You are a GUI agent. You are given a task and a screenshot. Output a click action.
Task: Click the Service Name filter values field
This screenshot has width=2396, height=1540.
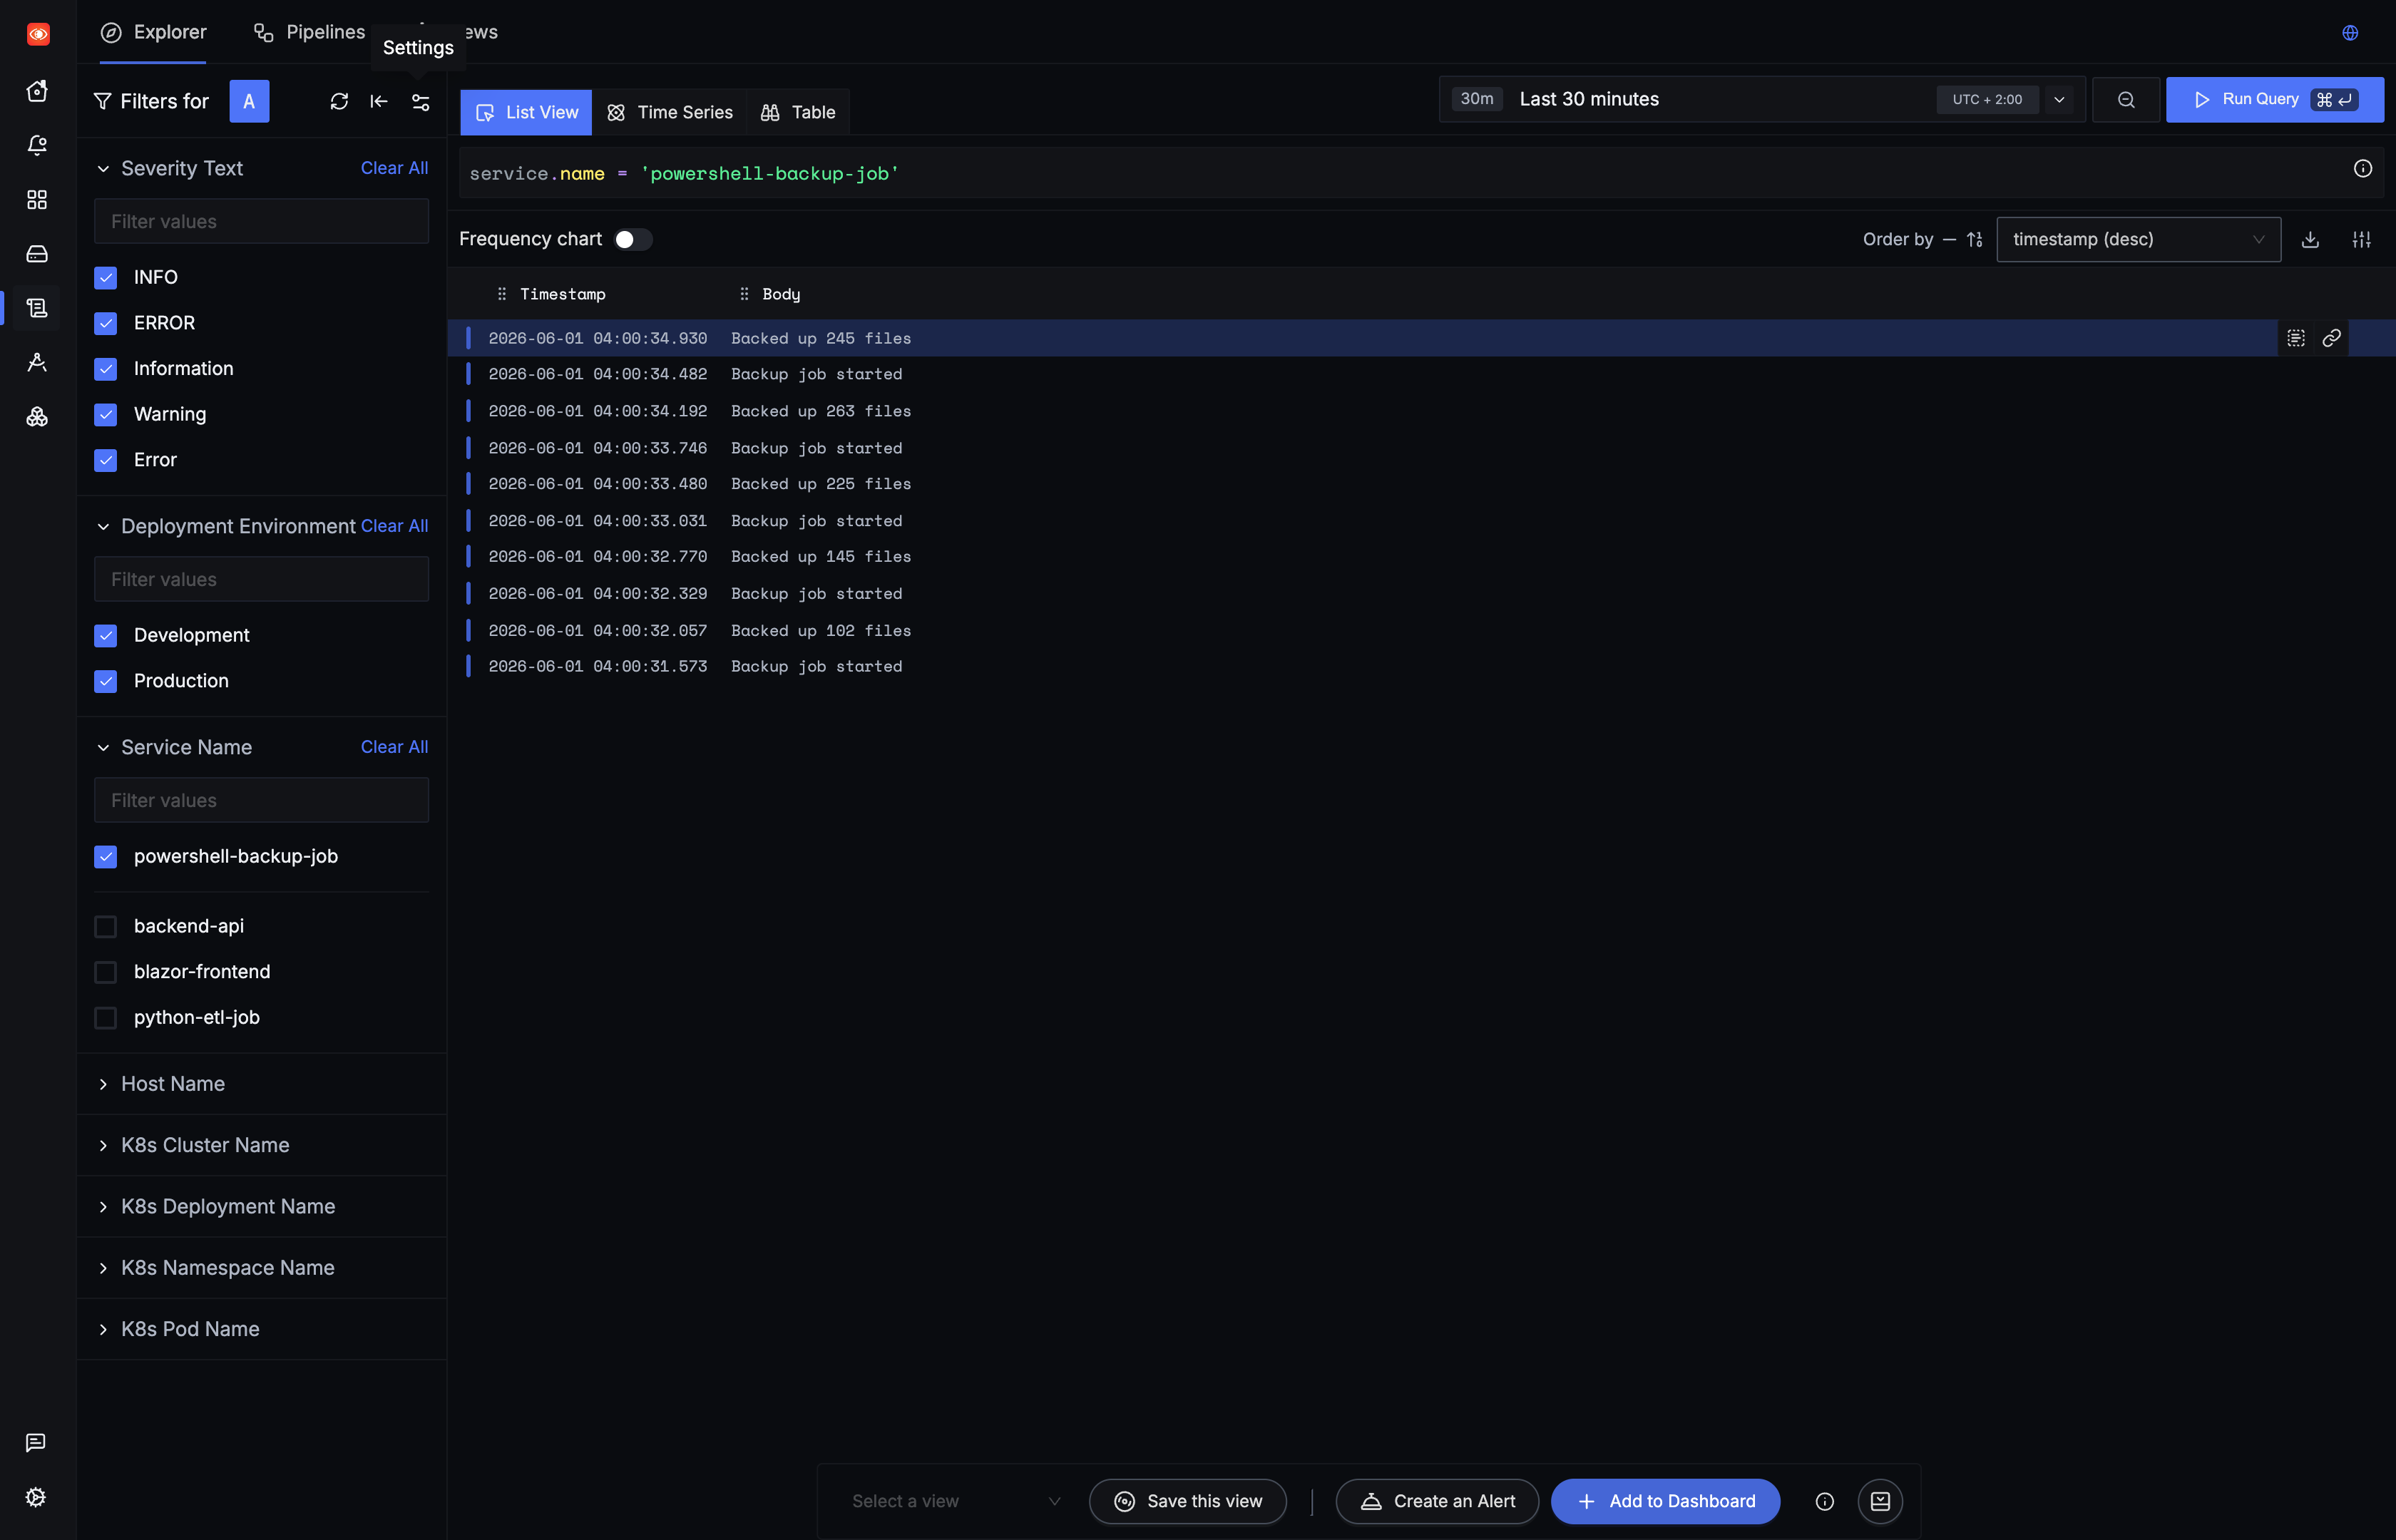(x=261, y=801)
